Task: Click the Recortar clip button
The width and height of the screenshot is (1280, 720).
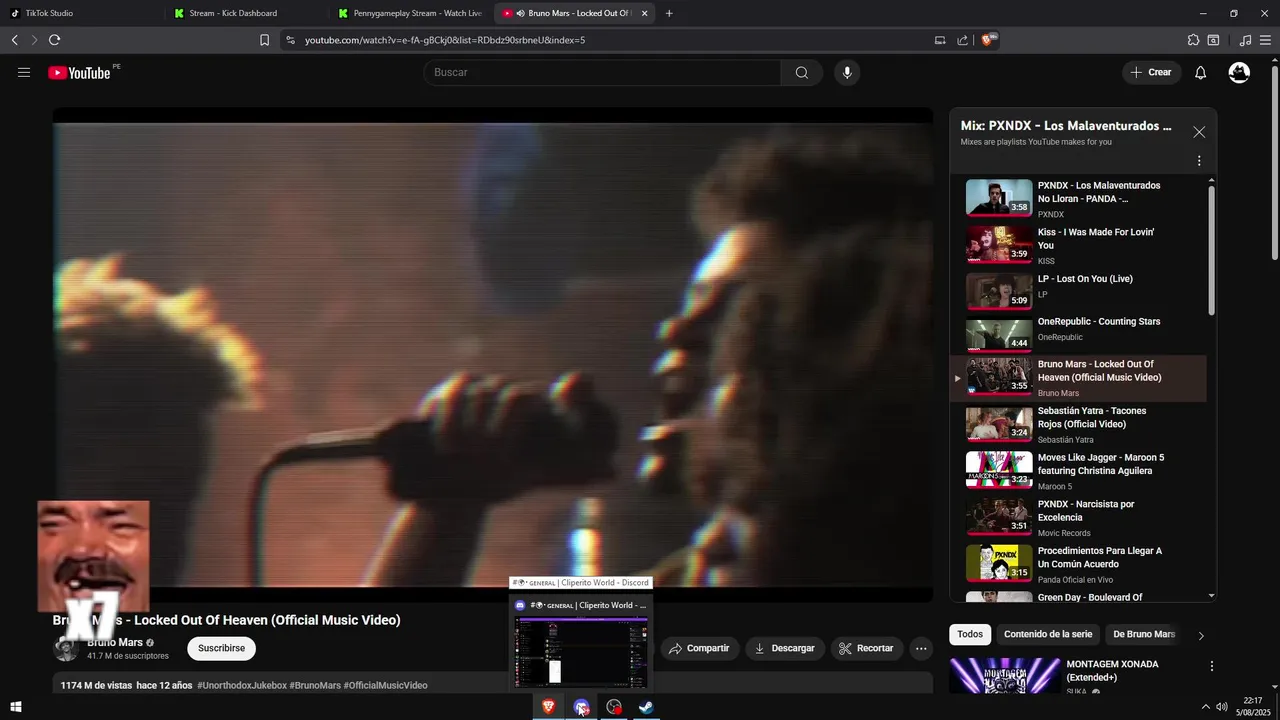Action: coord(866,648)
